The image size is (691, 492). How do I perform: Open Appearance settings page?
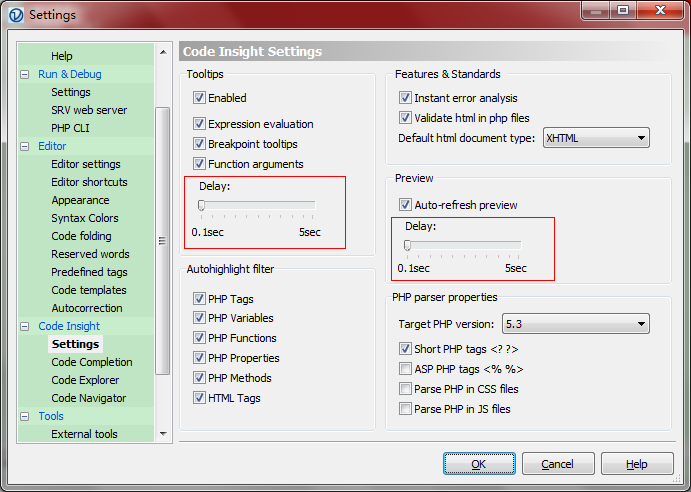point(80,200)
